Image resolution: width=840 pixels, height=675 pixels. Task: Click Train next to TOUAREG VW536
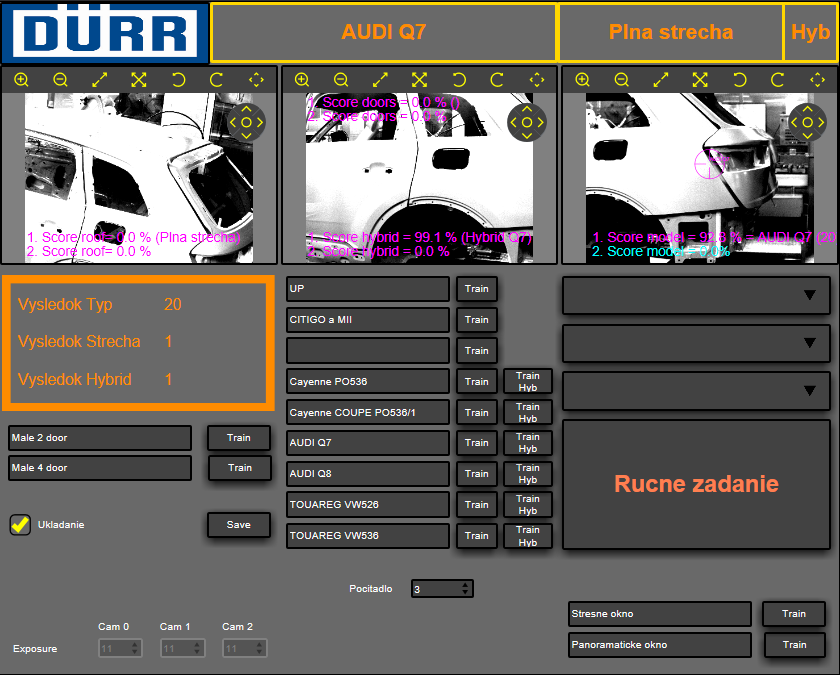[x=477, y=536]
